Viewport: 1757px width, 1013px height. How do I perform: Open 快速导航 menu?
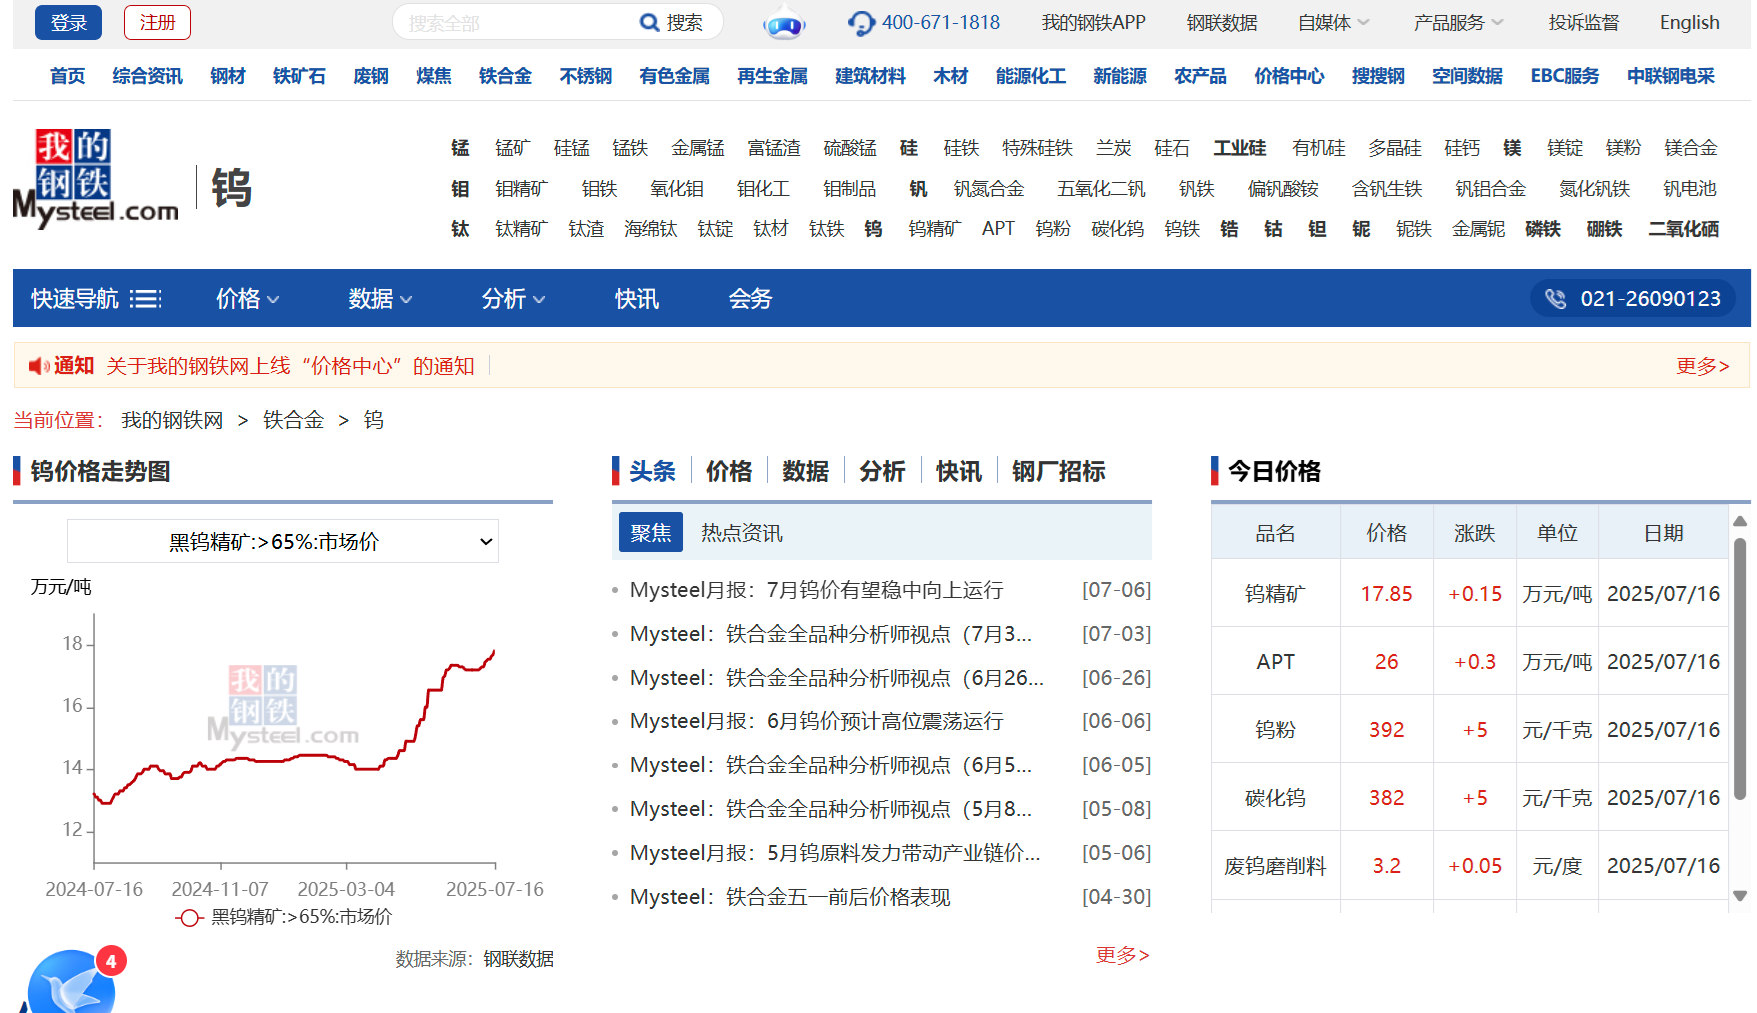[x=96, y=298]
